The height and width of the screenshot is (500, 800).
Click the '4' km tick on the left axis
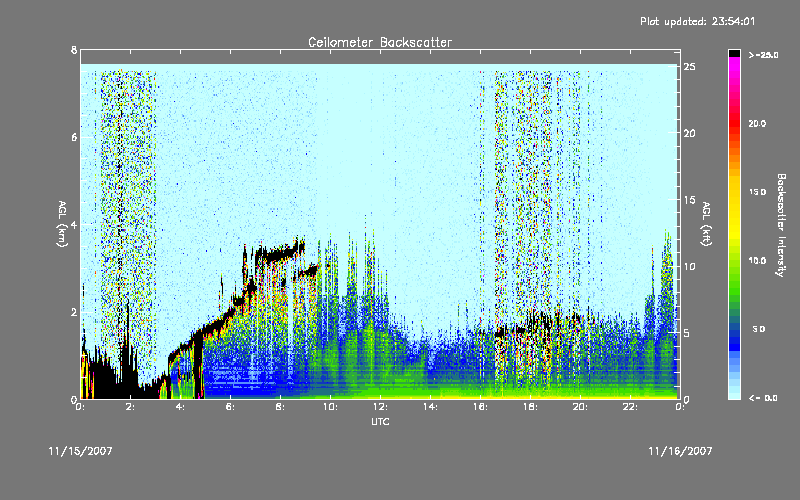(74, 224)
